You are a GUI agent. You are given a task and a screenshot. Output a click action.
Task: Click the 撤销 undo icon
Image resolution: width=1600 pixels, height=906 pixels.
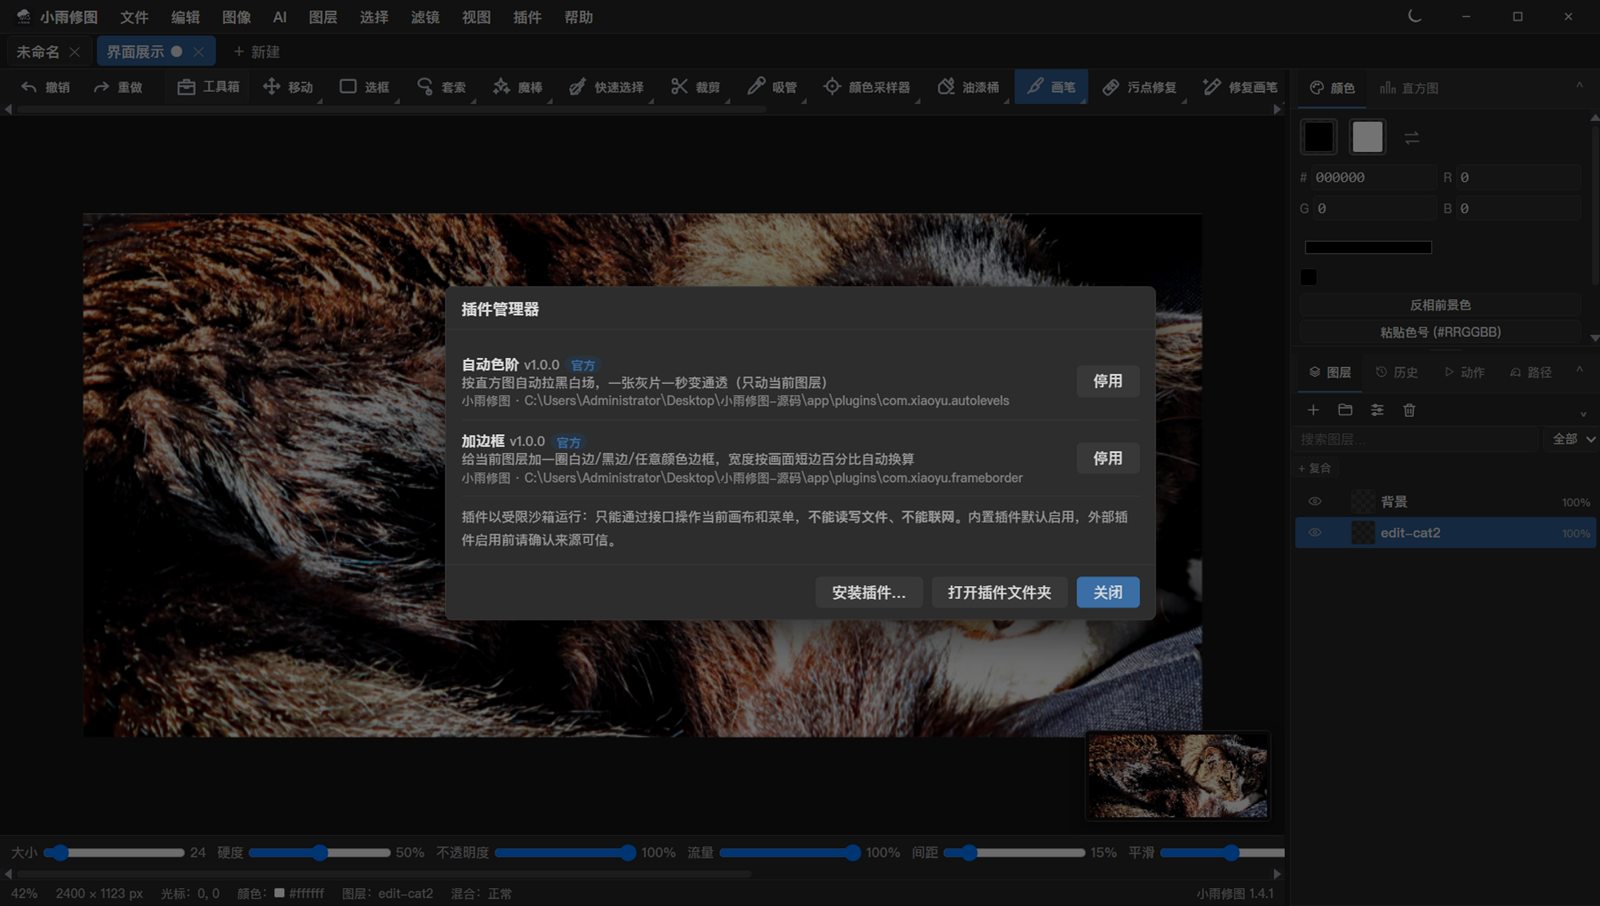pyautogui.click(x=29, y=87)
